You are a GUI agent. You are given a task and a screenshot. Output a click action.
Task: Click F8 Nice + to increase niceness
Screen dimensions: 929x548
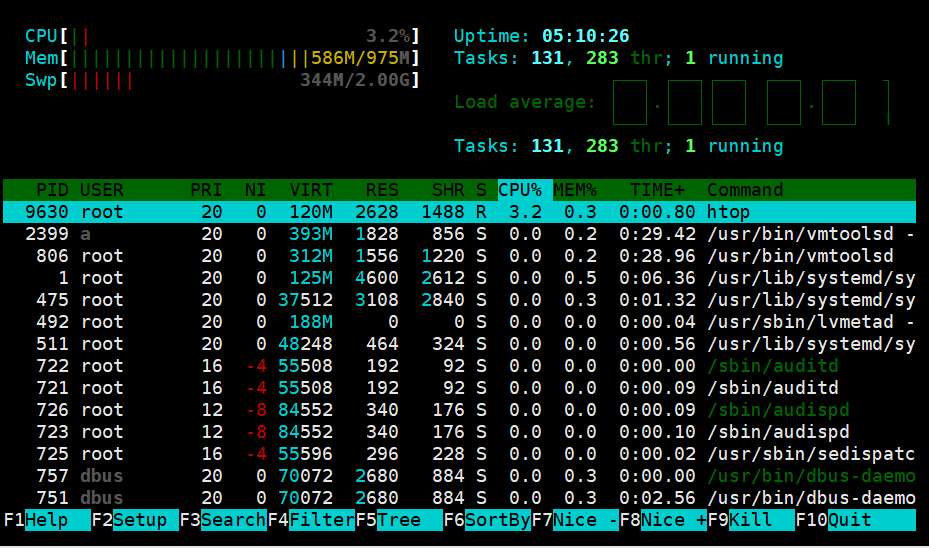(662, 520)
